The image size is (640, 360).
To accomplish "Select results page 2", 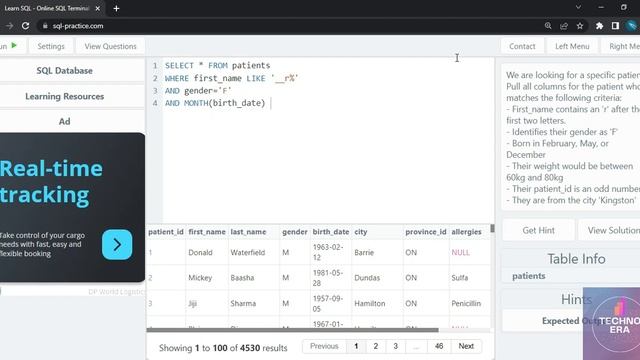I will [376, 346].
